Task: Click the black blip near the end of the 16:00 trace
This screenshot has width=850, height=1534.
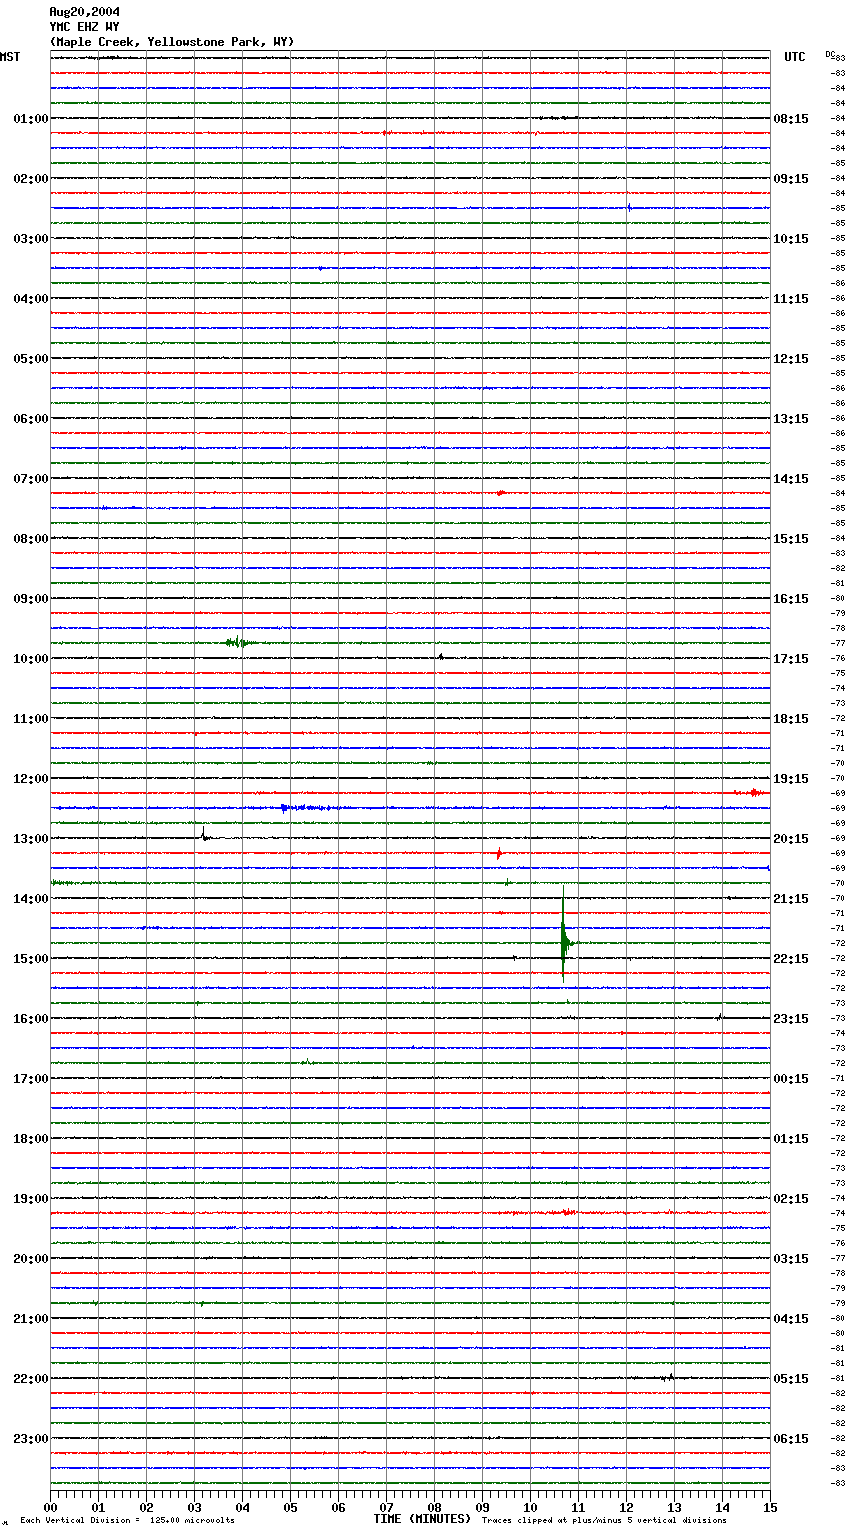Action: [719, 1017]
